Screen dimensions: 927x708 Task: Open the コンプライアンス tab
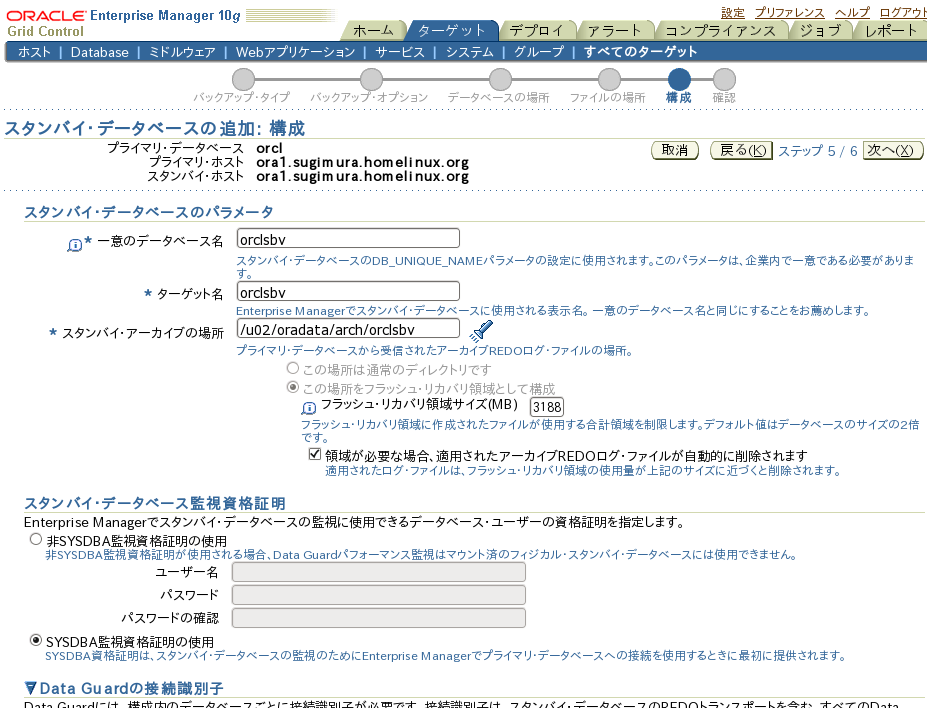pyautogui.click(x=721, y=31)
